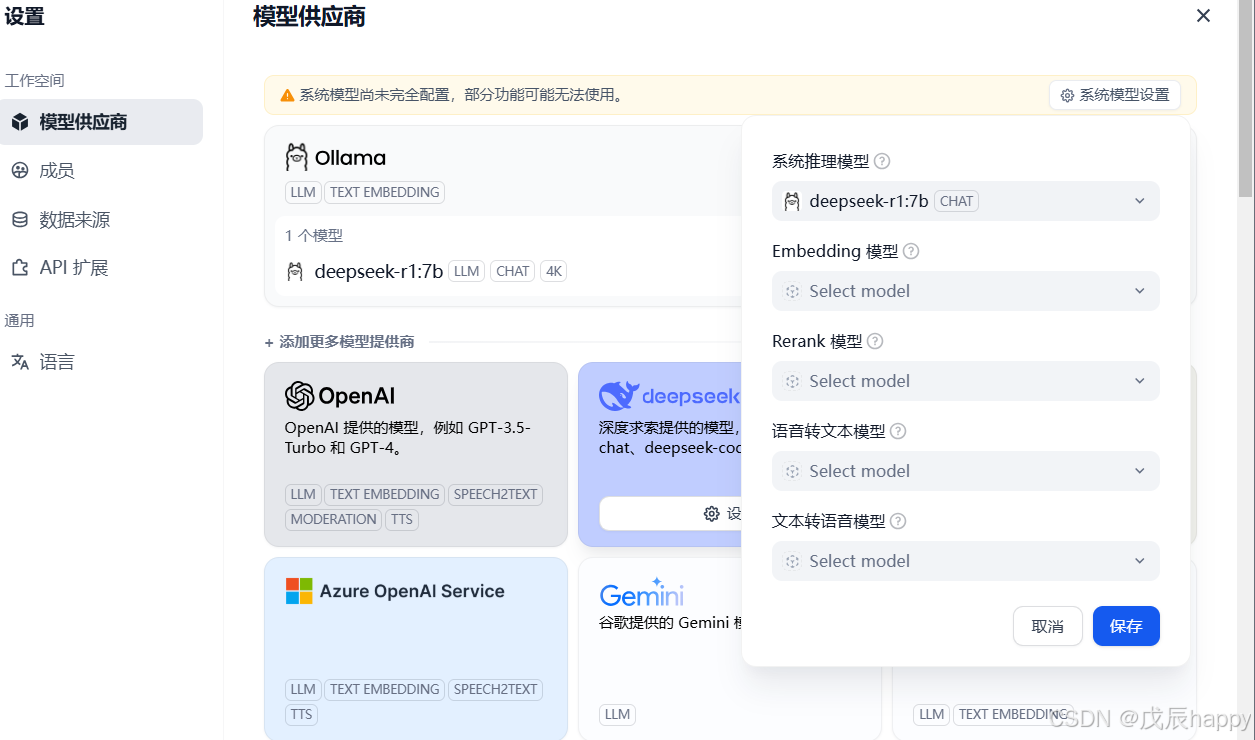1255x740 pixels.
Task: Click help icon beside 系统推理模型
Action: click(x=882, y=161)
